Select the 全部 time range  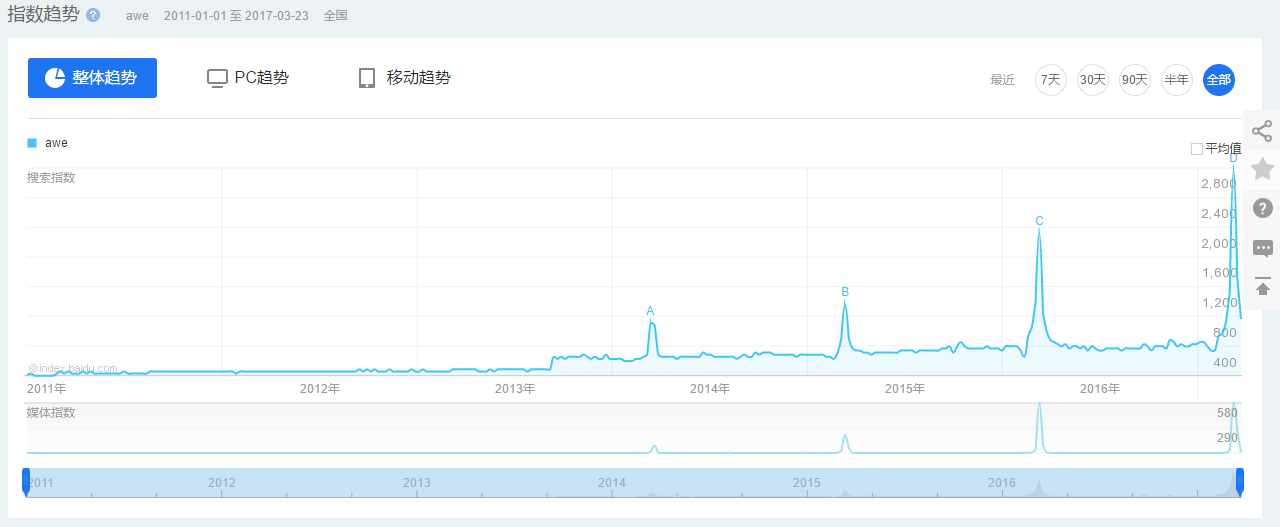(1219, 80)
